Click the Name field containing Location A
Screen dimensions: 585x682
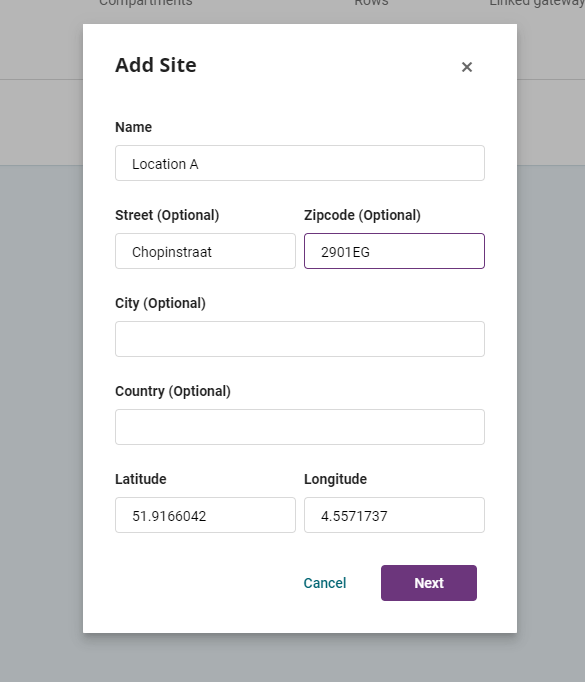300,163
